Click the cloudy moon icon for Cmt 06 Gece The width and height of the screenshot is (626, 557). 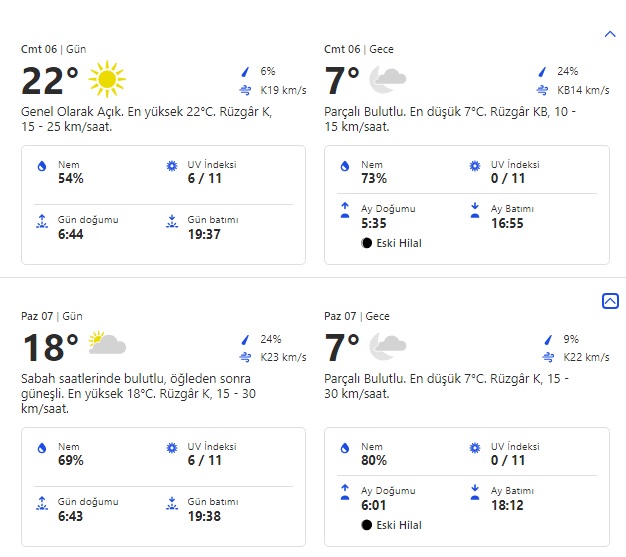pyautogui.click(x=387, y=78)
